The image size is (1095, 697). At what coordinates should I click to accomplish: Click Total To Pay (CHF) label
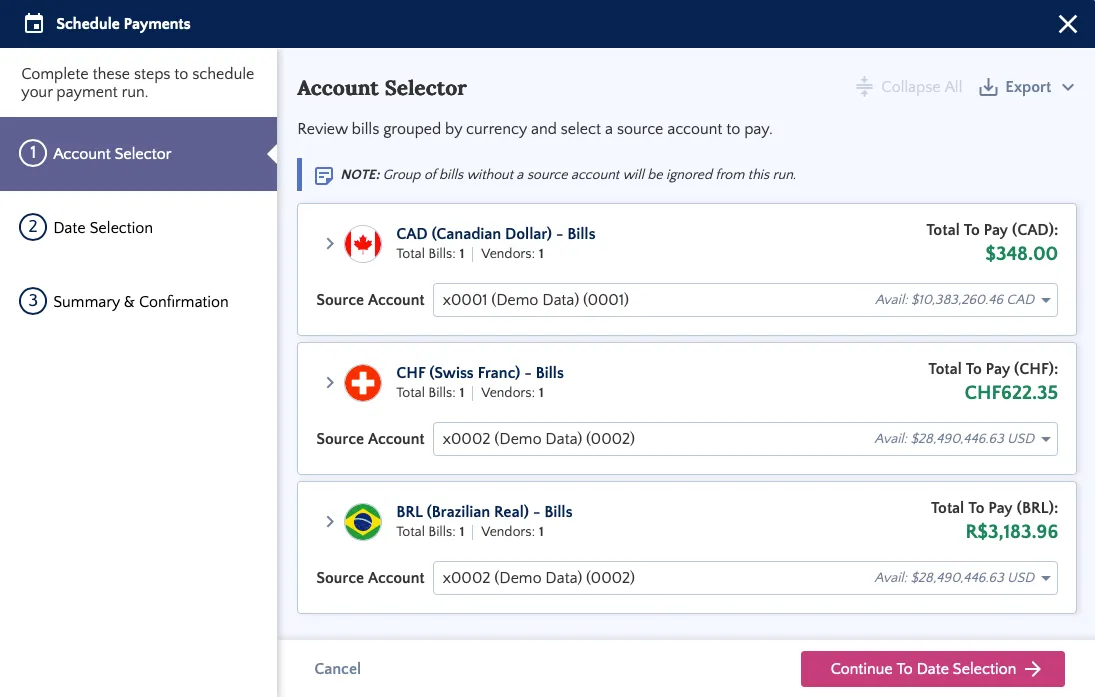coord(992,369)
